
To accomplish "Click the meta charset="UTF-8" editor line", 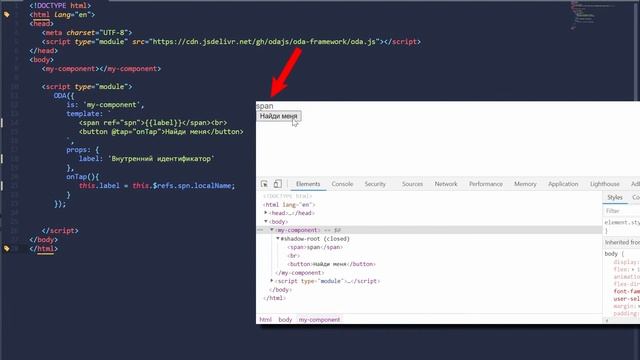I will [x=87, y=33].
